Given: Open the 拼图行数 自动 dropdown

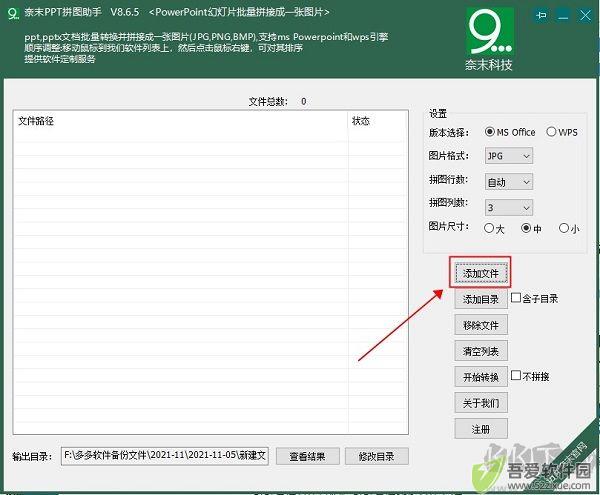Looking at the screenshot, I should (509, 182).
